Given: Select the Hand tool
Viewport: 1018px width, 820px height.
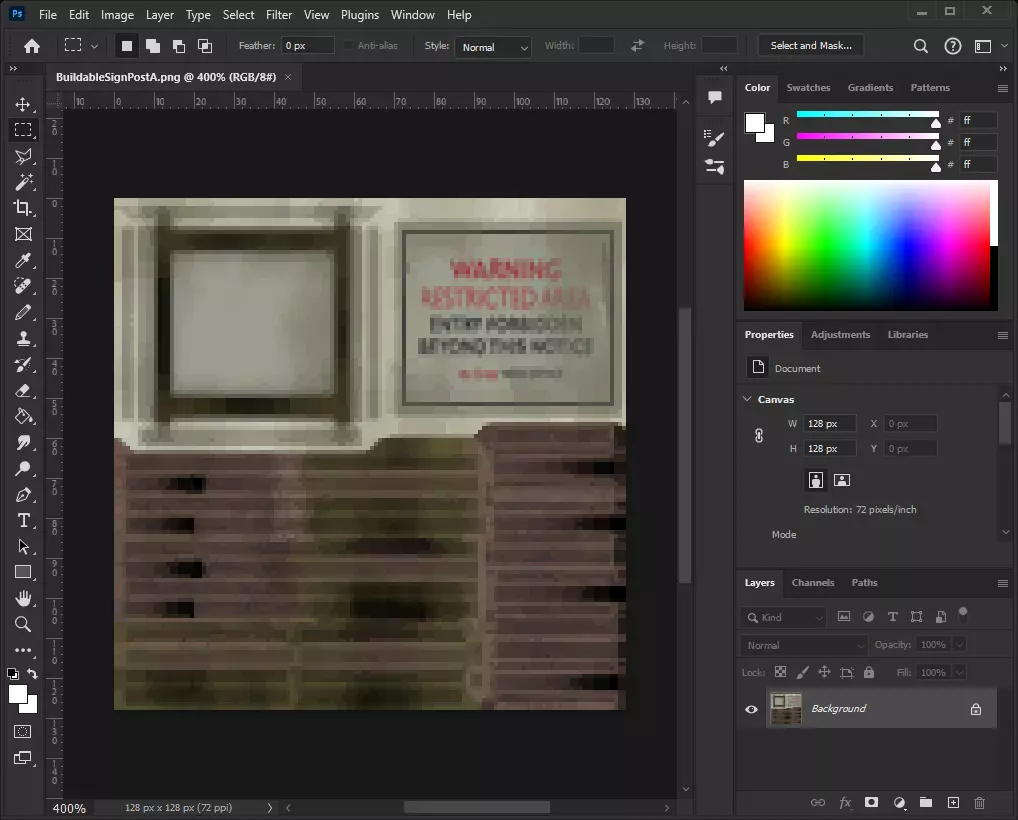Looking at the screenshot, I should tap(23, 598).
